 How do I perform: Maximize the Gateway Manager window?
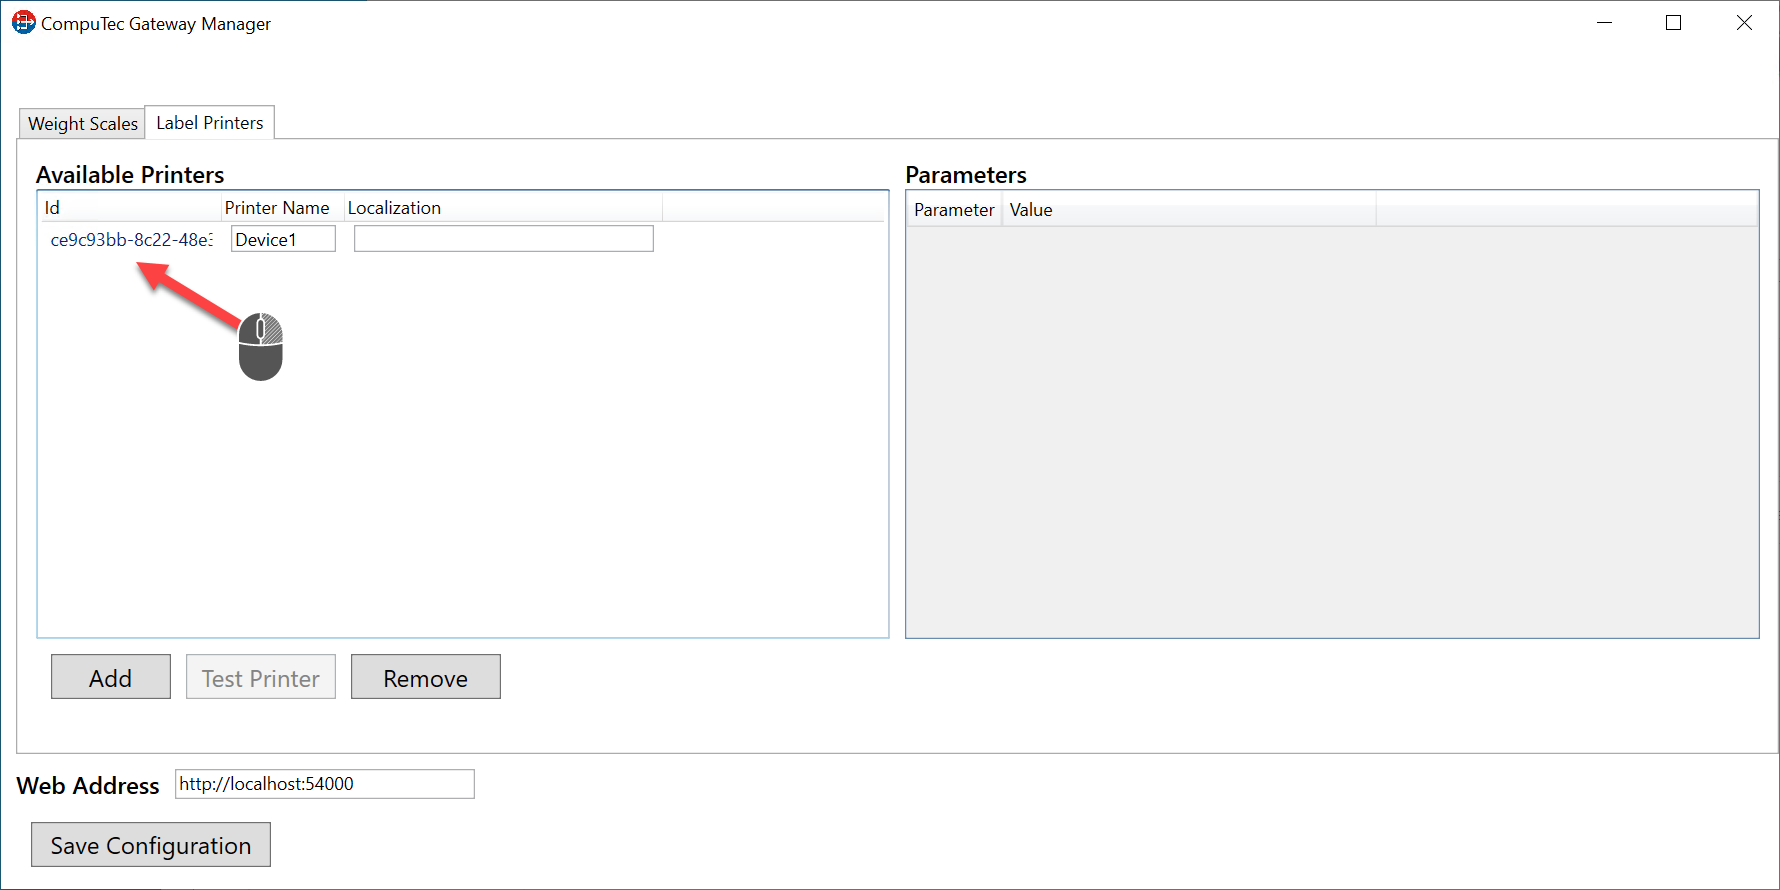click(1673, 23)
